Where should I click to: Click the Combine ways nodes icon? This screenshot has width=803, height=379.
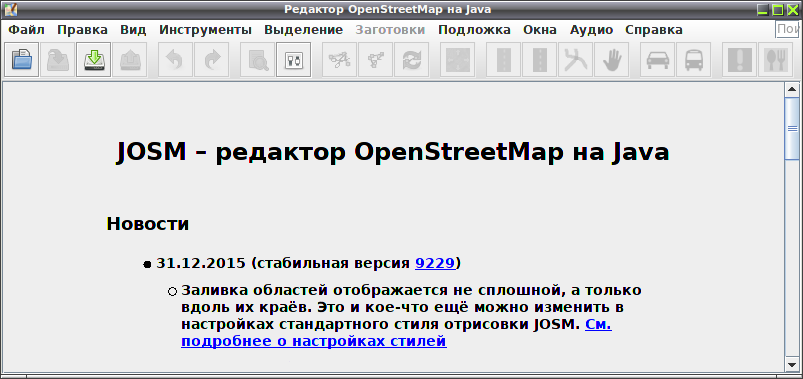[375, 59]
